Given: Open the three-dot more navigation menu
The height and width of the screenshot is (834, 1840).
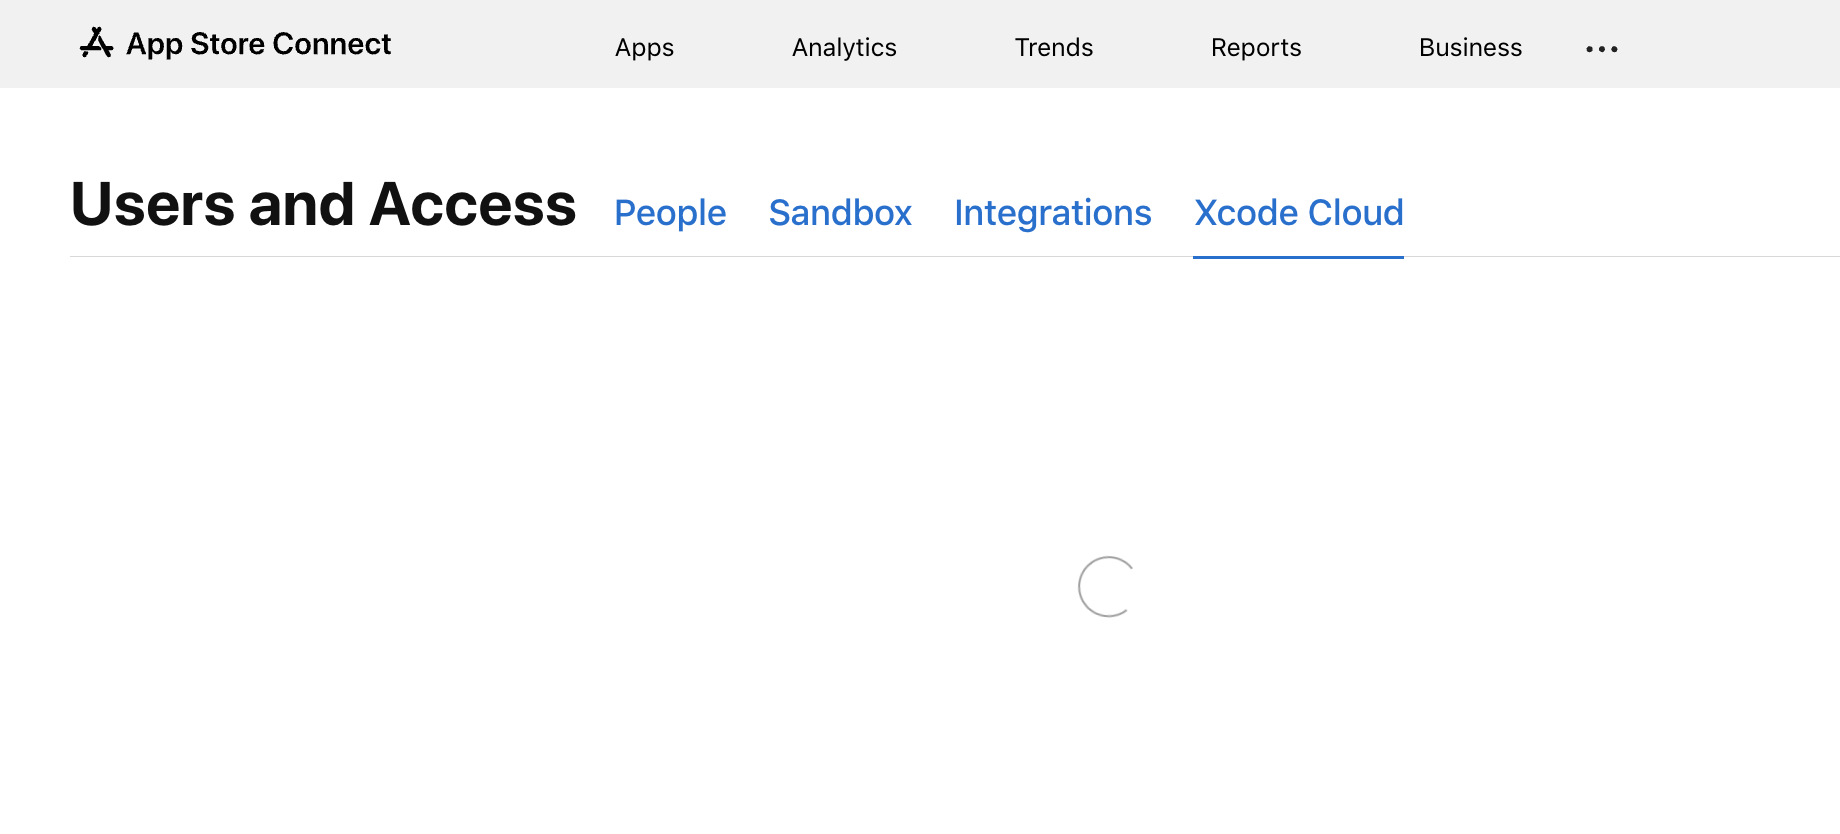Looking at the screenshot, I should pyautogui.click(x=1601, y=48).
